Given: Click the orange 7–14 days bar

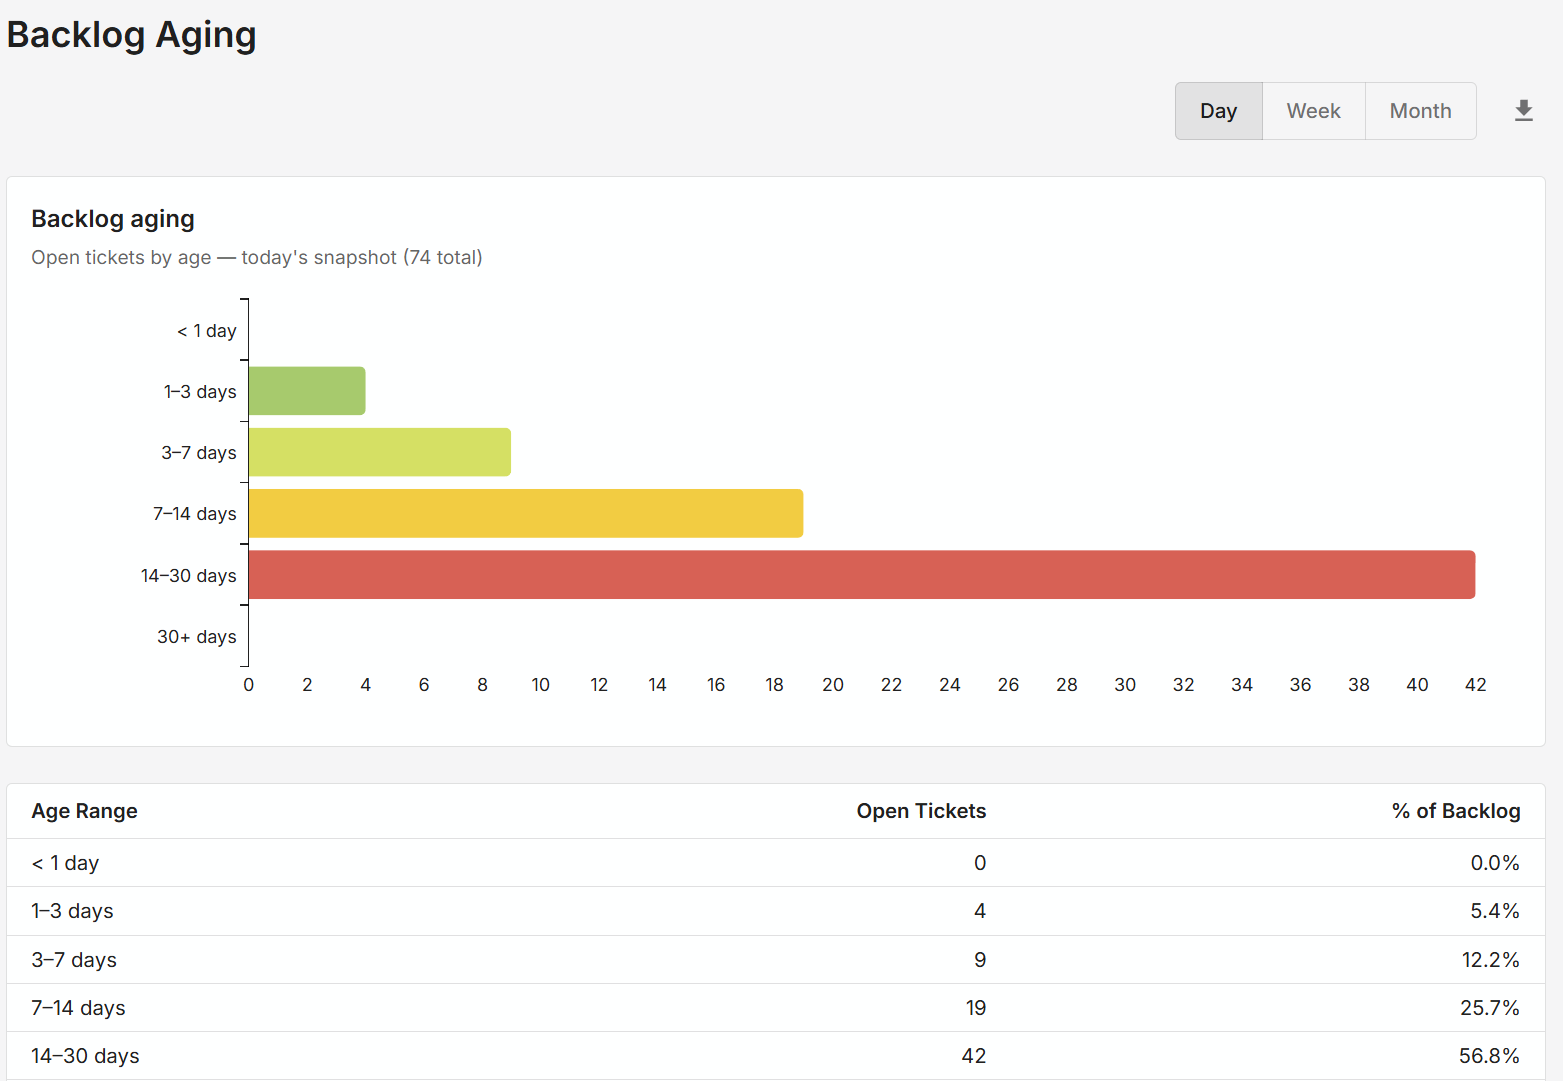Looking at the screenshot, I should click(x=525, y=513).
